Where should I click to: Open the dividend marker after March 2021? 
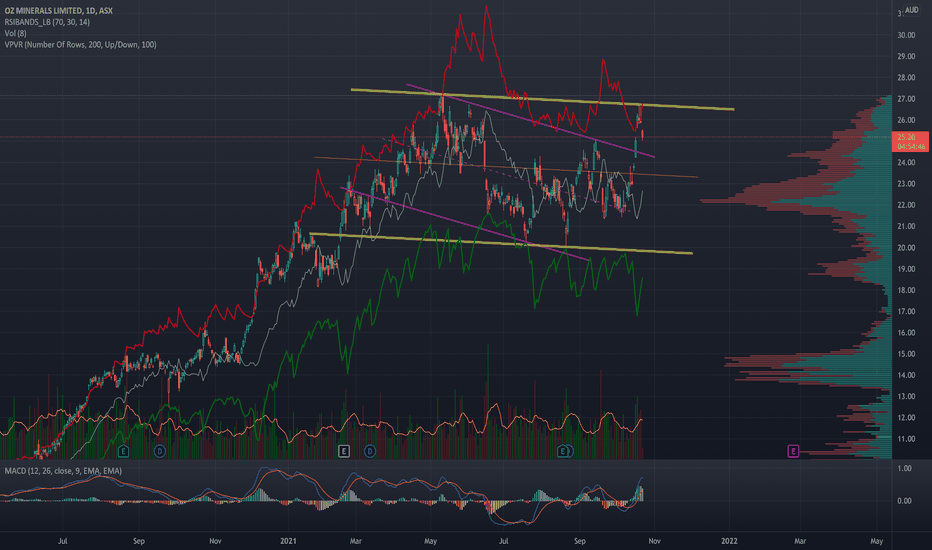point(370,451)
